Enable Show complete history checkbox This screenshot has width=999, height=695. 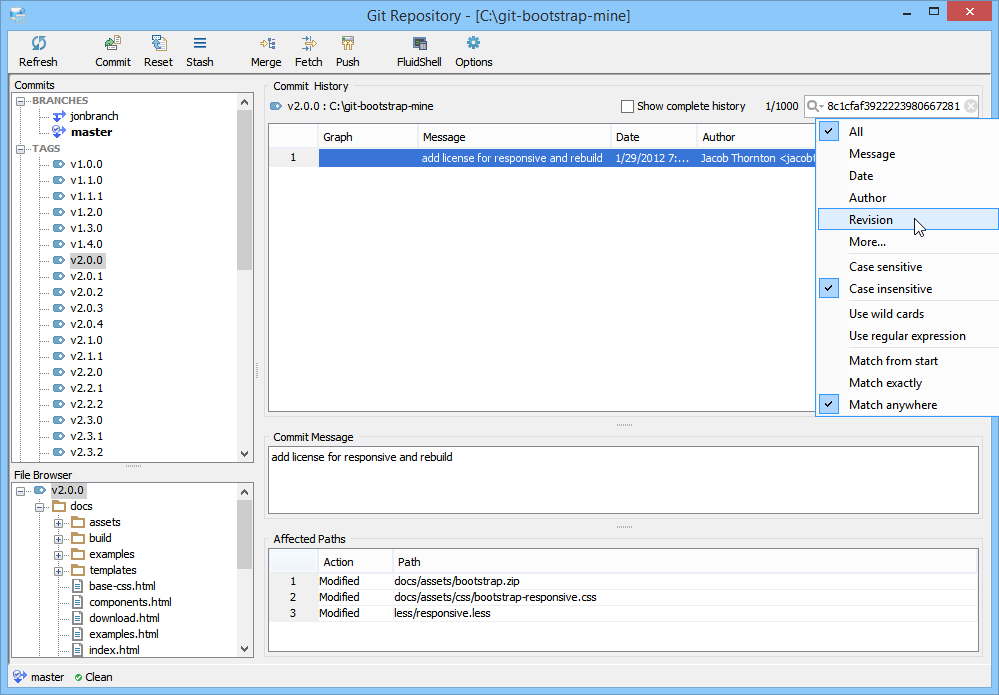click(628, 106)
